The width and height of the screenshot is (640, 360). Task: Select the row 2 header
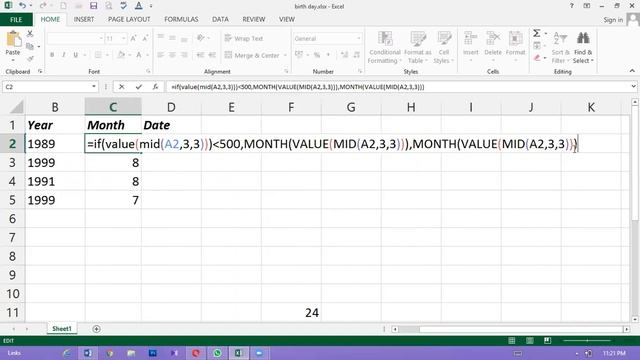click(12, 144)
